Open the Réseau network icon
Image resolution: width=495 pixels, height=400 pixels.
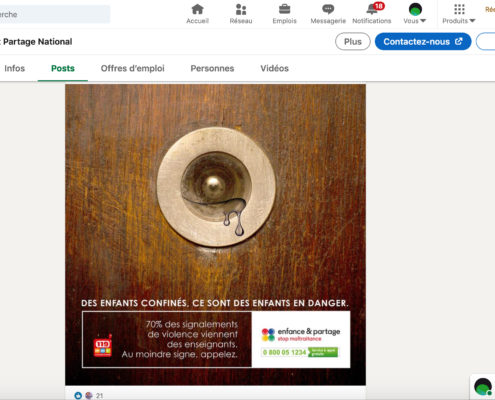coord(241,9)
